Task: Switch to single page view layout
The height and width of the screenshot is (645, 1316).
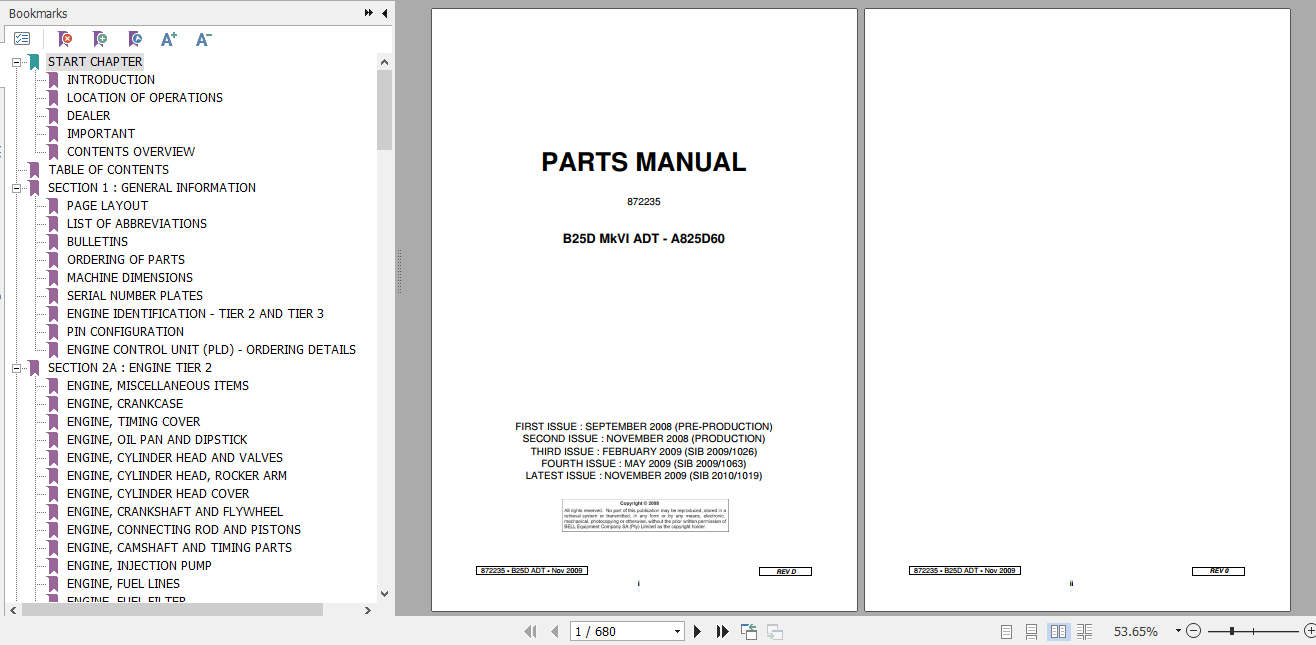Action: (1005, 631)
